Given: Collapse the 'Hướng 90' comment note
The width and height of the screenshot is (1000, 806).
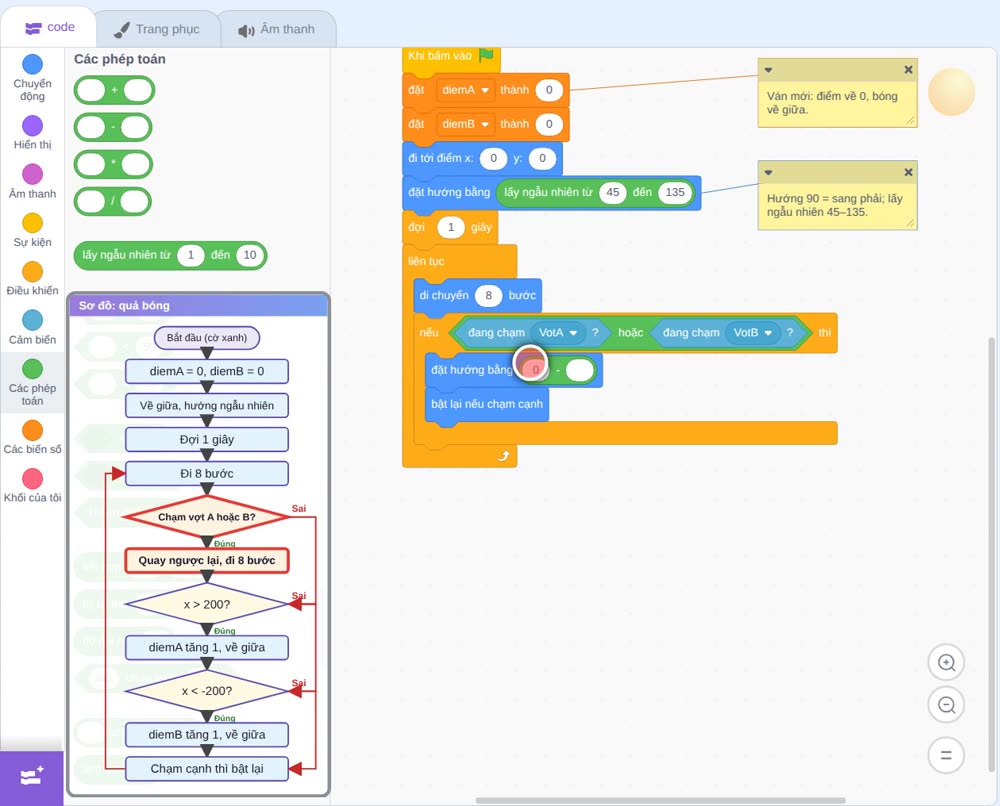Looking at the screenshot, I should (768, 173).
